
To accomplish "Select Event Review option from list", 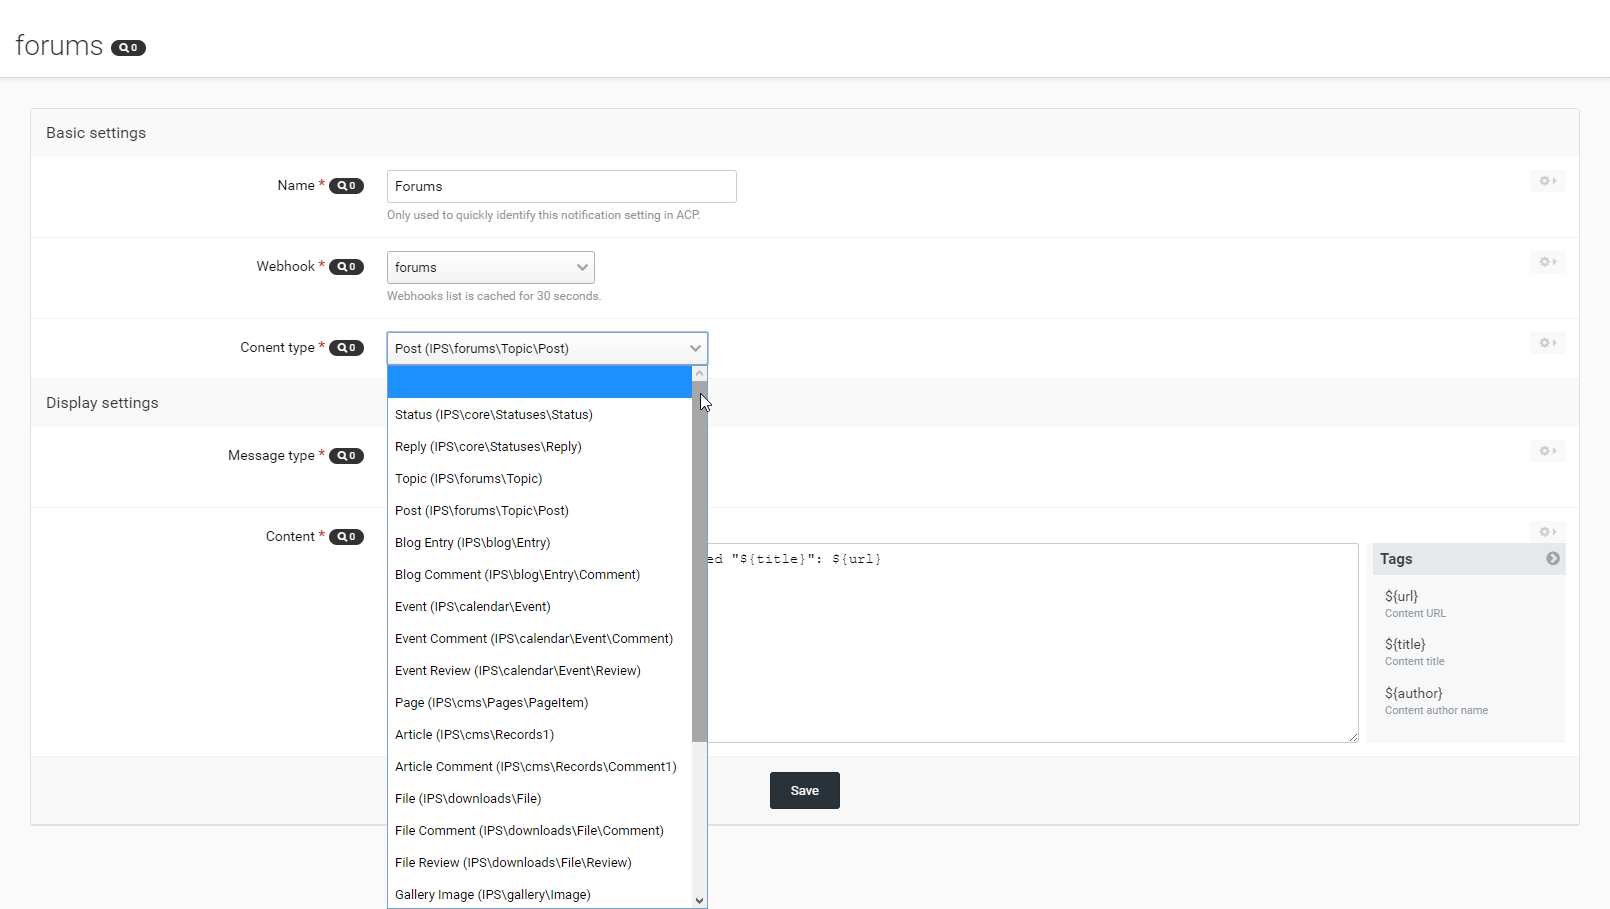I will pyautogui.click(x=517, y=671).
